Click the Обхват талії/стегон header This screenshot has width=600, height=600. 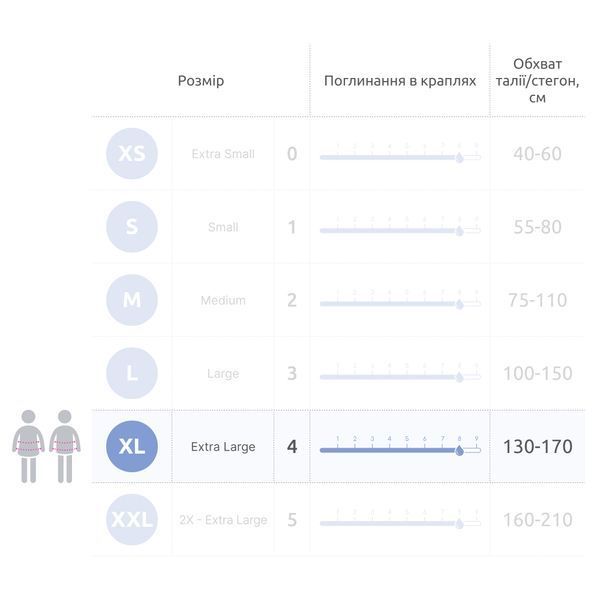(x=537, y=81)
